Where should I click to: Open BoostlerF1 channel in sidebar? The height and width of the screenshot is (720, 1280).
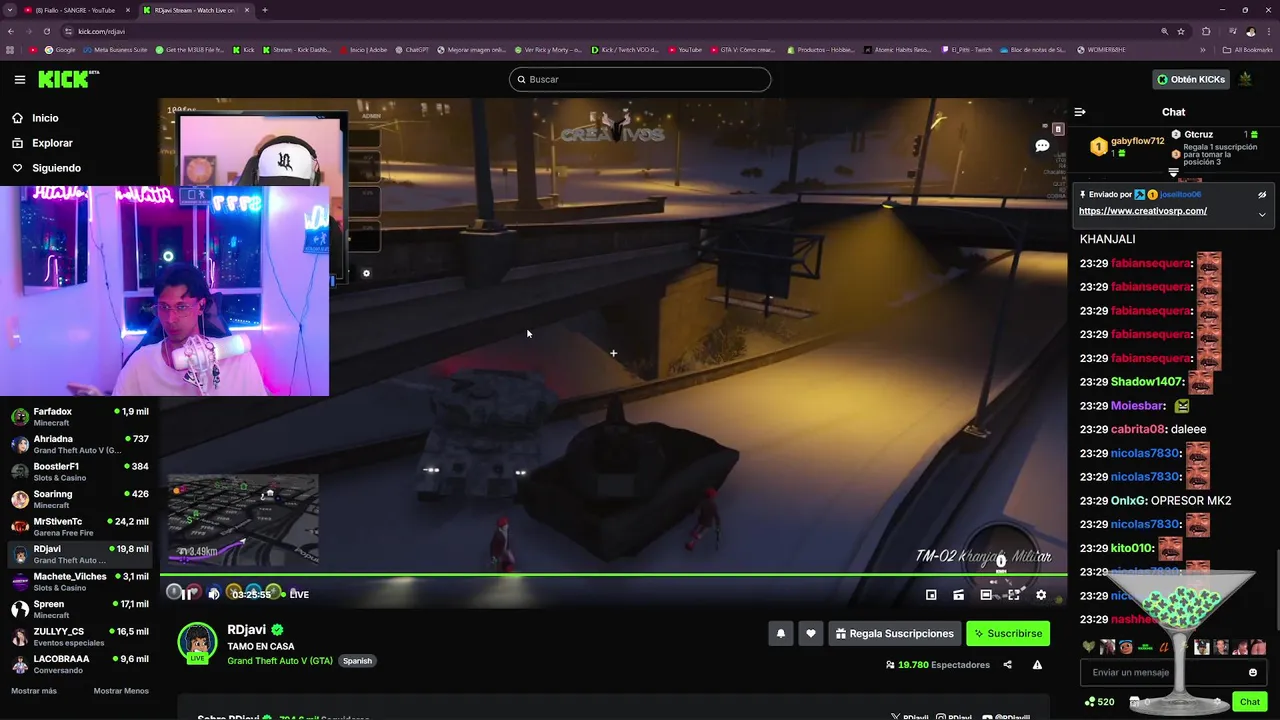[80, 471]
